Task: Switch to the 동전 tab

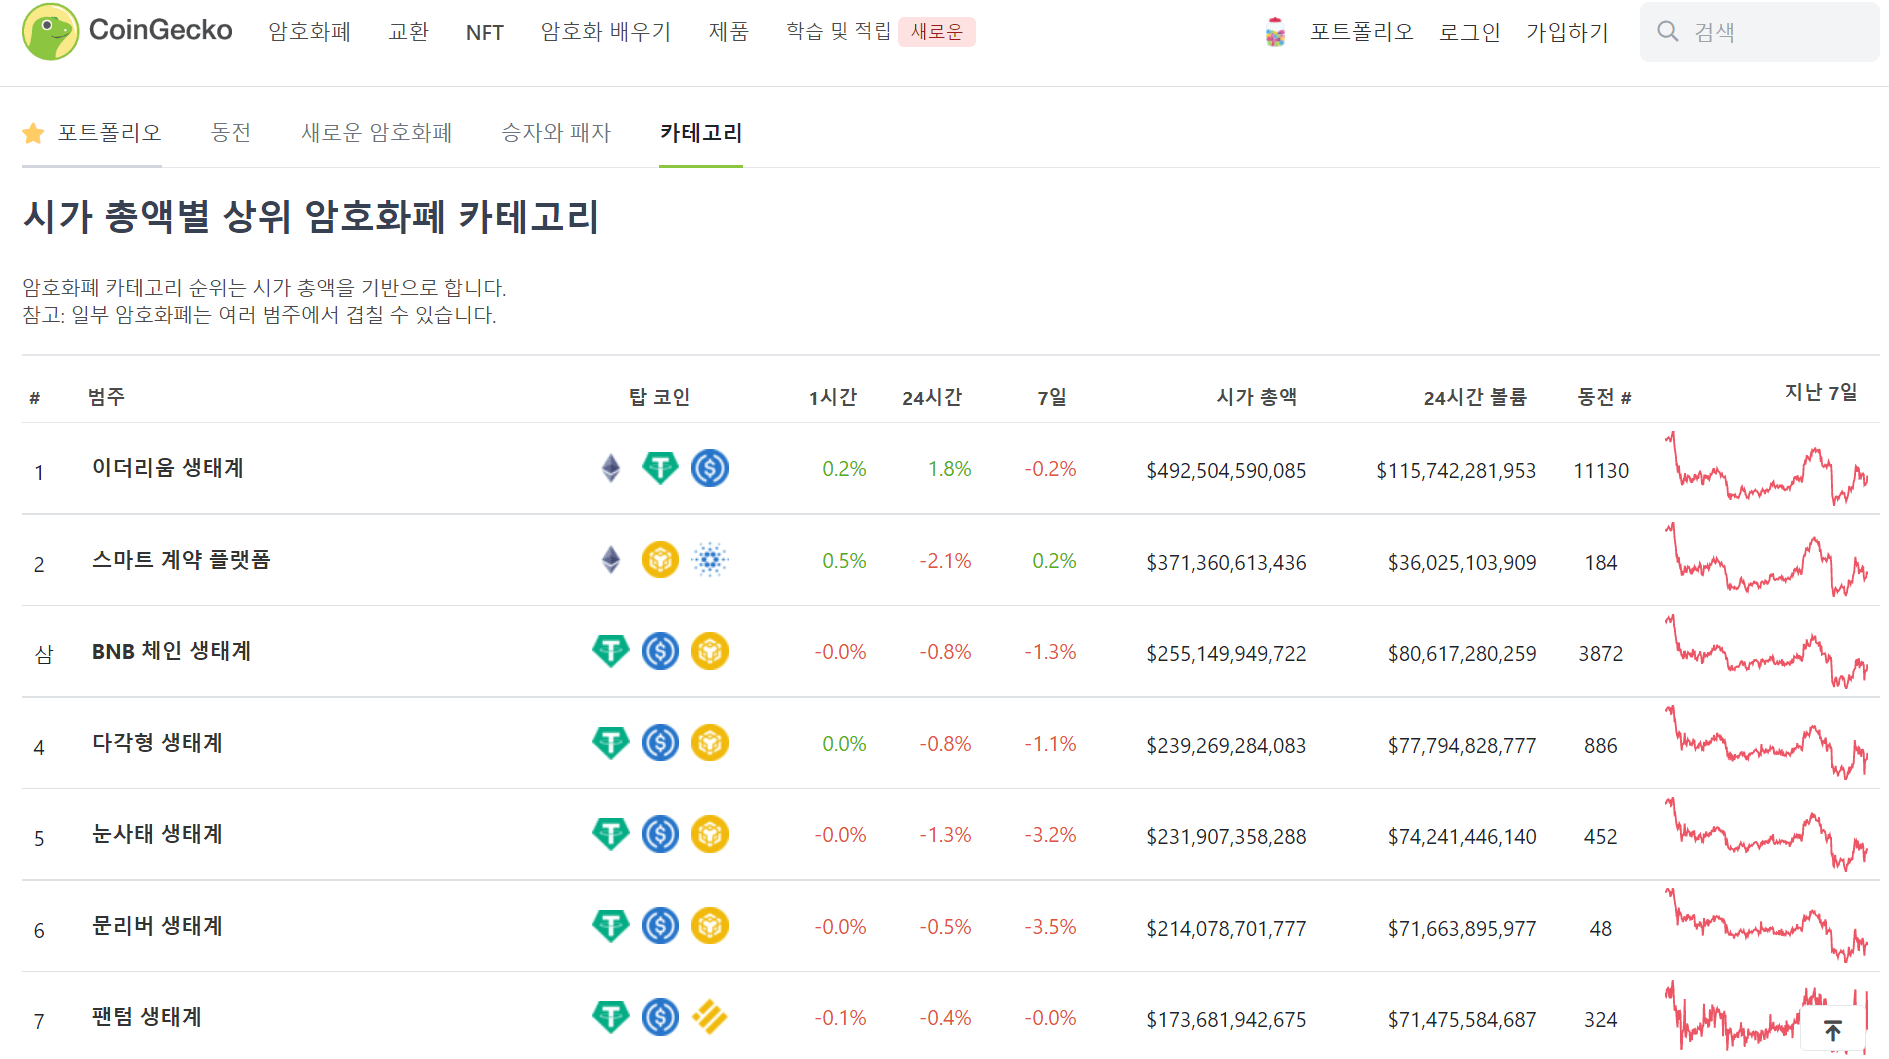Action: click(x=231, y=133)
